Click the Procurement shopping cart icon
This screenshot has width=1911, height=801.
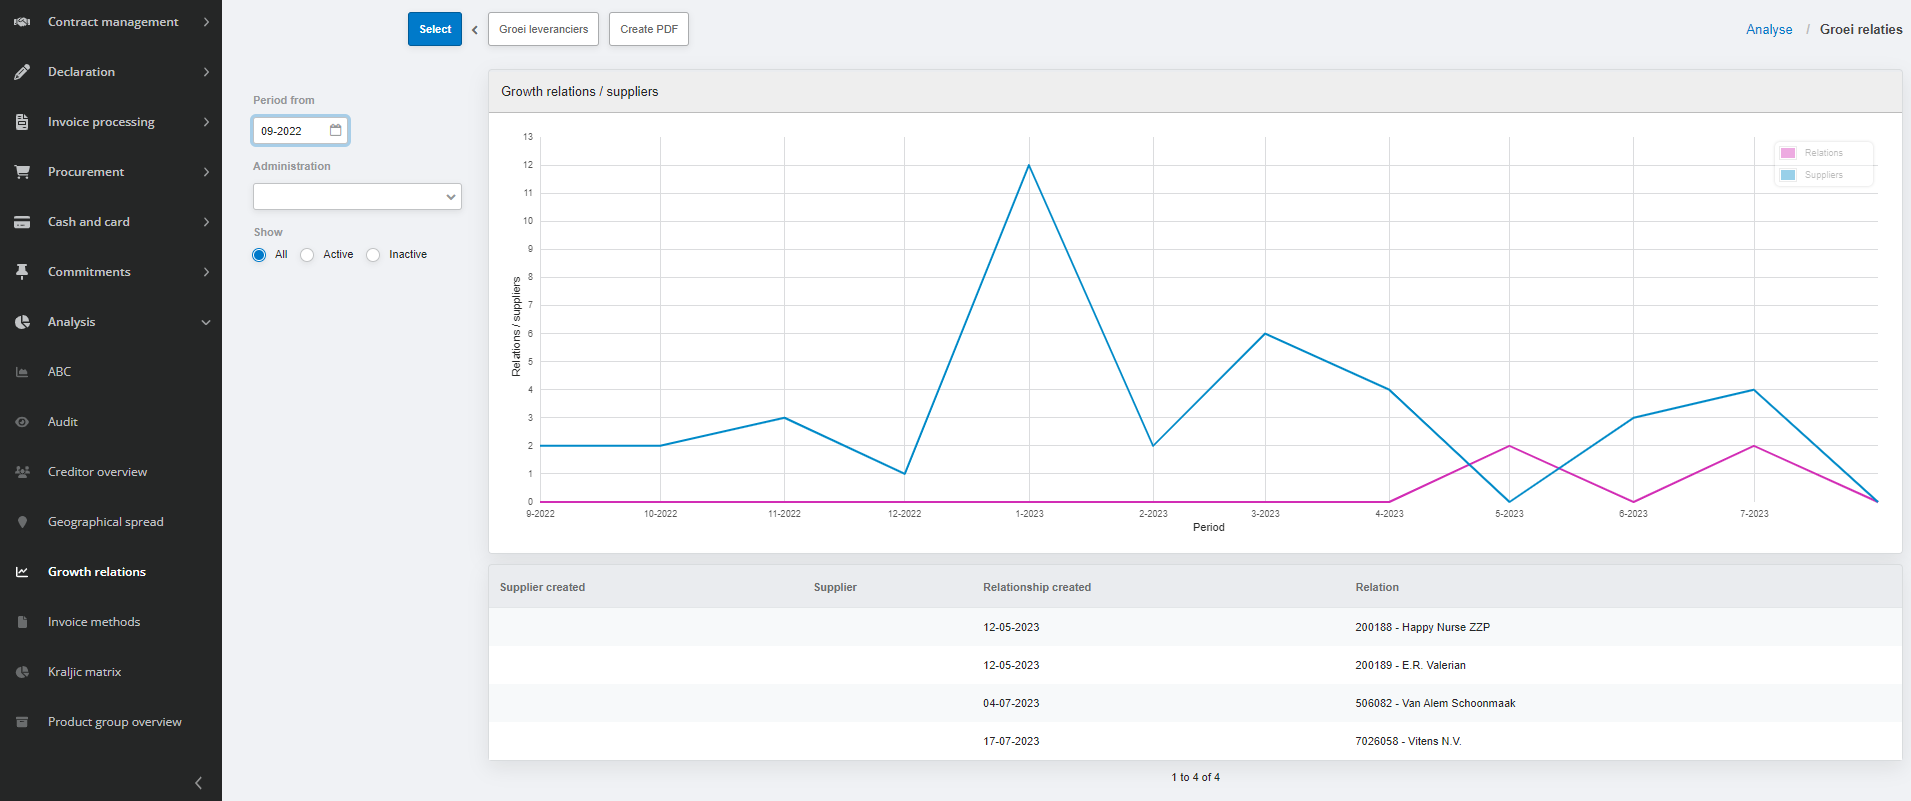pyautogui.click(x=22, y=172)
